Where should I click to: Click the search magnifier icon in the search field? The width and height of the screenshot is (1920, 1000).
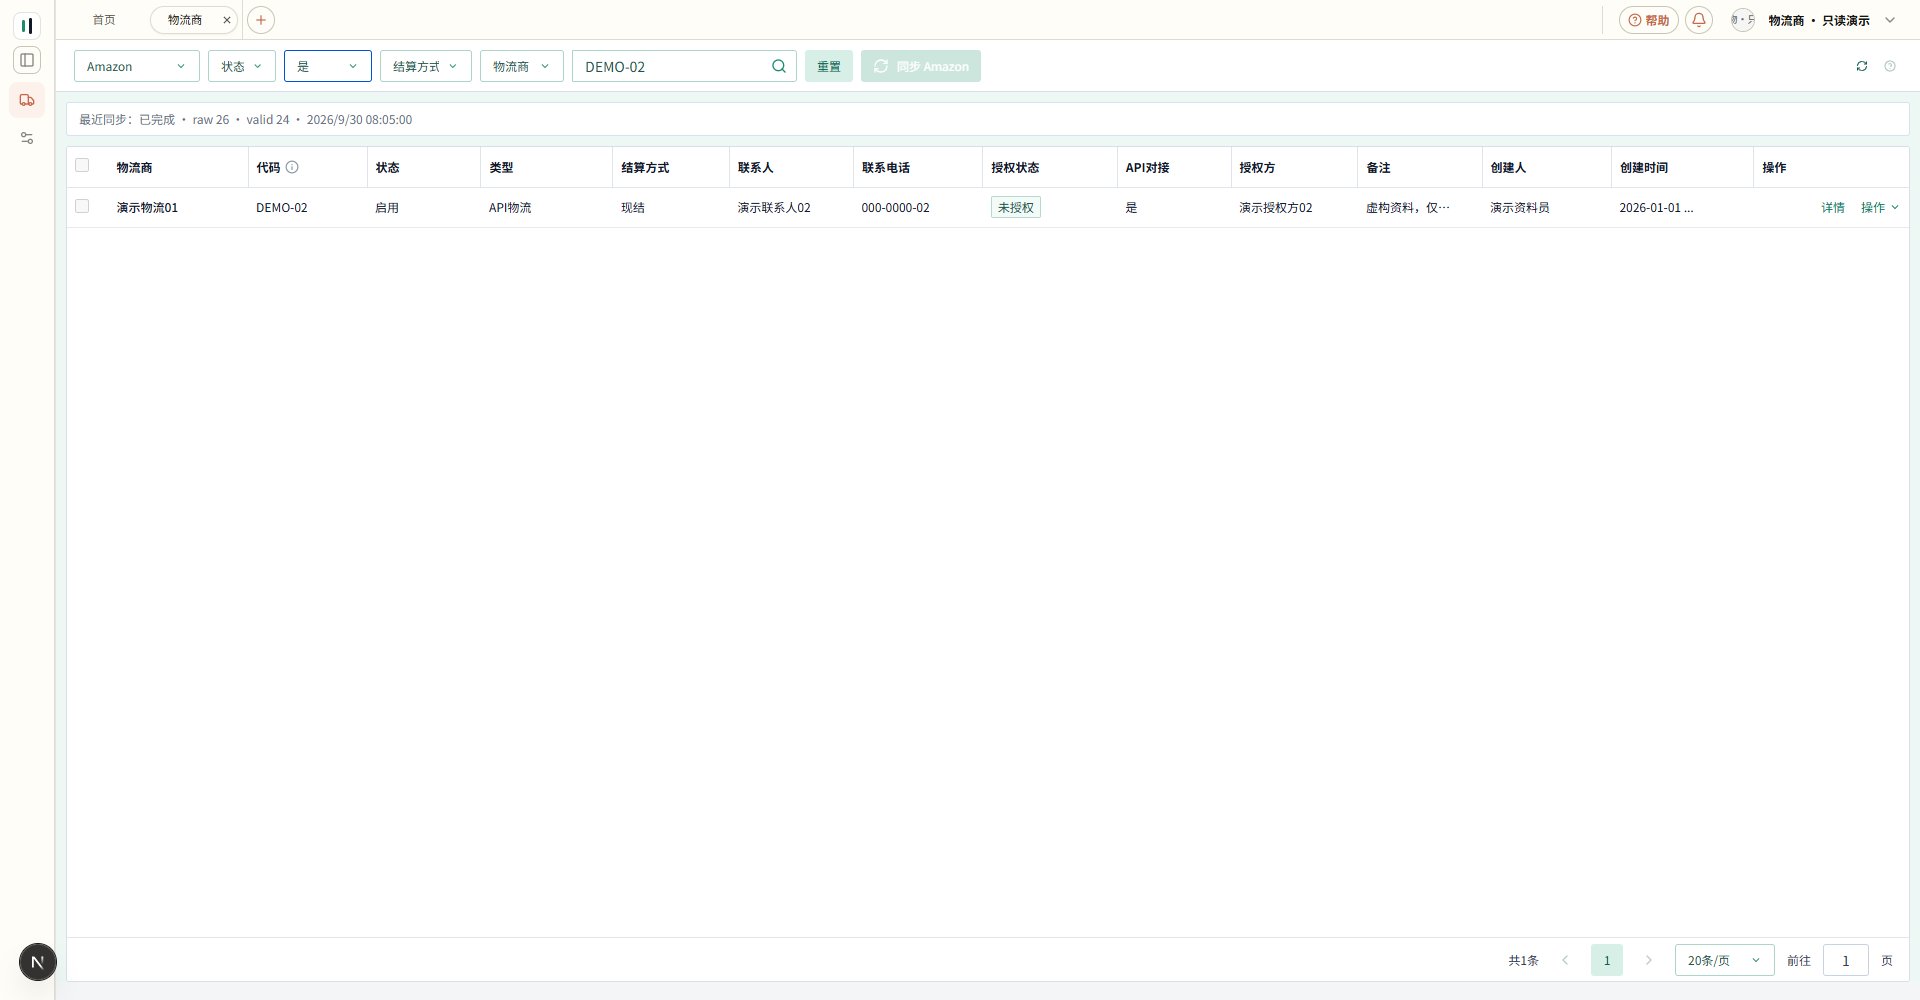coord(779,66)
